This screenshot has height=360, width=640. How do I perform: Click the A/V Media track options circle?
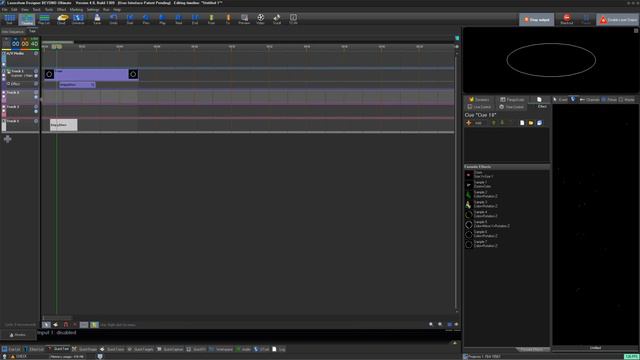[x=36, y=53]
